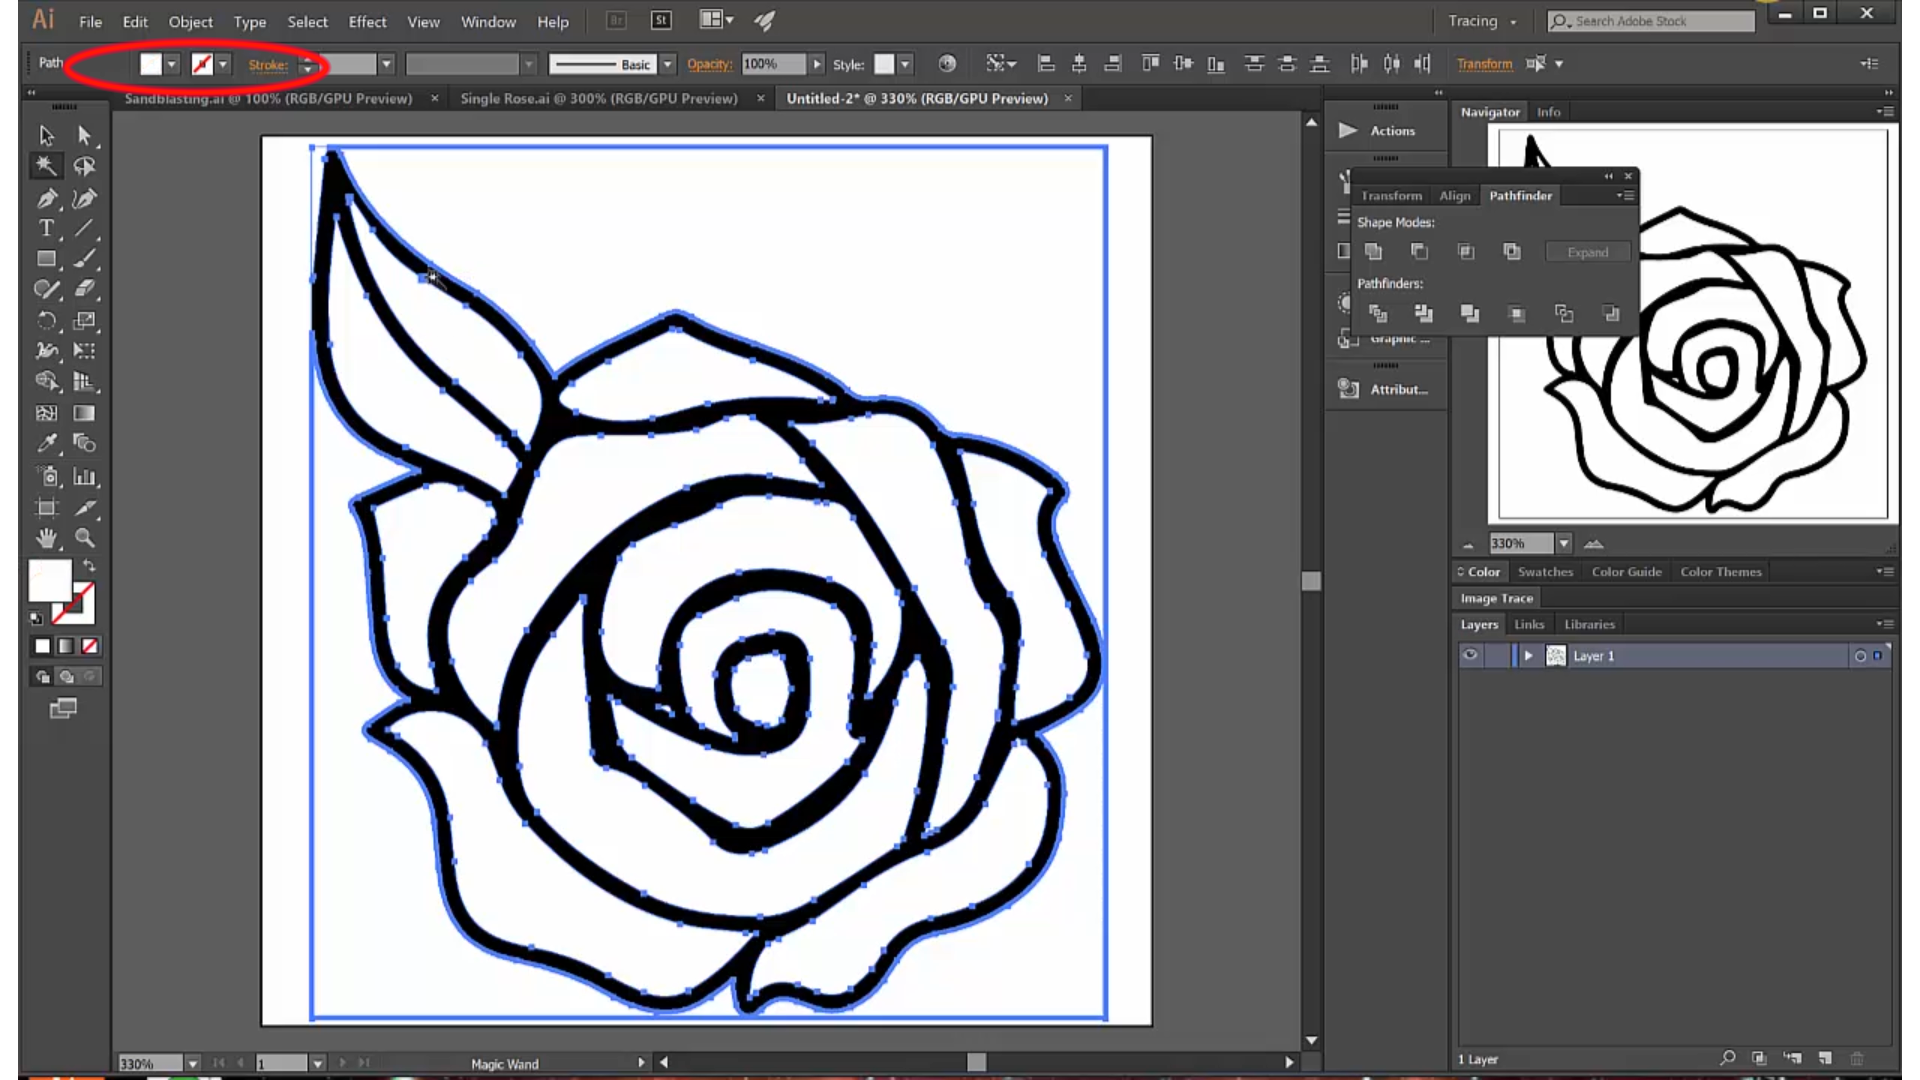This screenshot has height=1080, width=1920.
Task: Open fill color dropdown in control bar
Action: (172, 64)
